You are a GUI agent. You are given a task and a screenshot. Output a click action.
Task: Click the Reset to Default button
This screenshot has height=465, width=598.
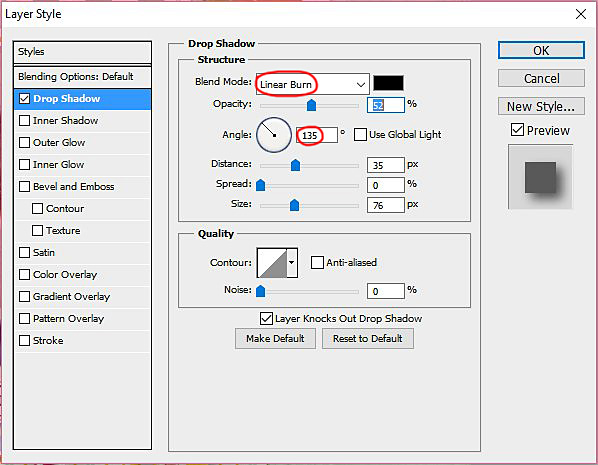click(x=368, y=338)
